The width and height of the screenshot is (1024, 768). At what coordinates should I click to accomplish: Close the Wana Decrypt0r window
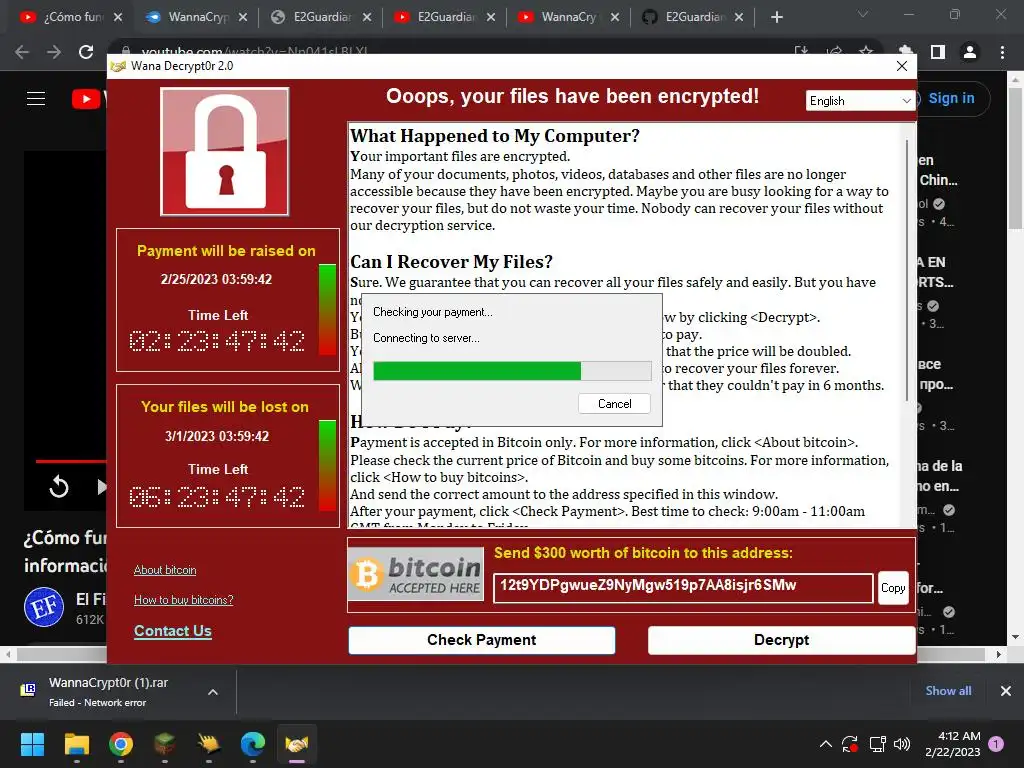(902, 66)
